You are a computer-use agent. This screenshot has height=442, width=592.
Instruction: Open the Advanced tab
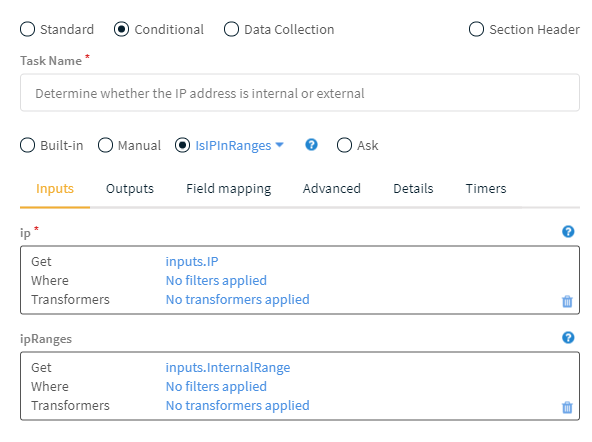[x=331, y=188]
